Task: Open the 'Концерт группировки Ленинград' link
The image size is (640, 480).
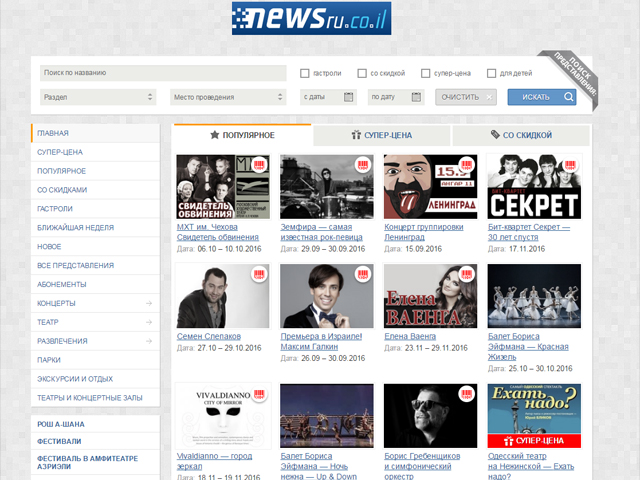Action: pyautogui.click(x=424, y=232)
